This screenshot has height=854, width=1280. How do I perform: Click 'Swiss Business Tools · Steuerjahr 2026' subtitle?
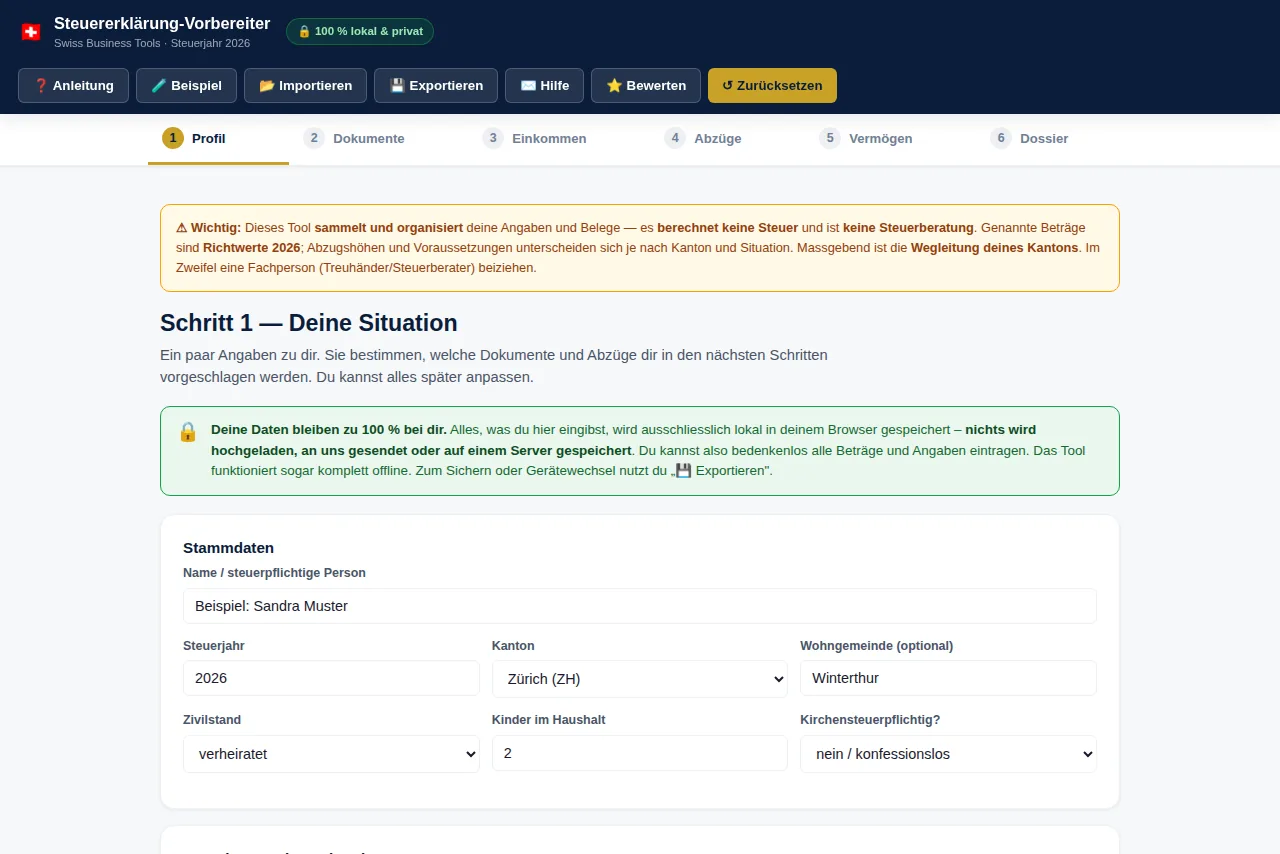(x=152, y=43)
